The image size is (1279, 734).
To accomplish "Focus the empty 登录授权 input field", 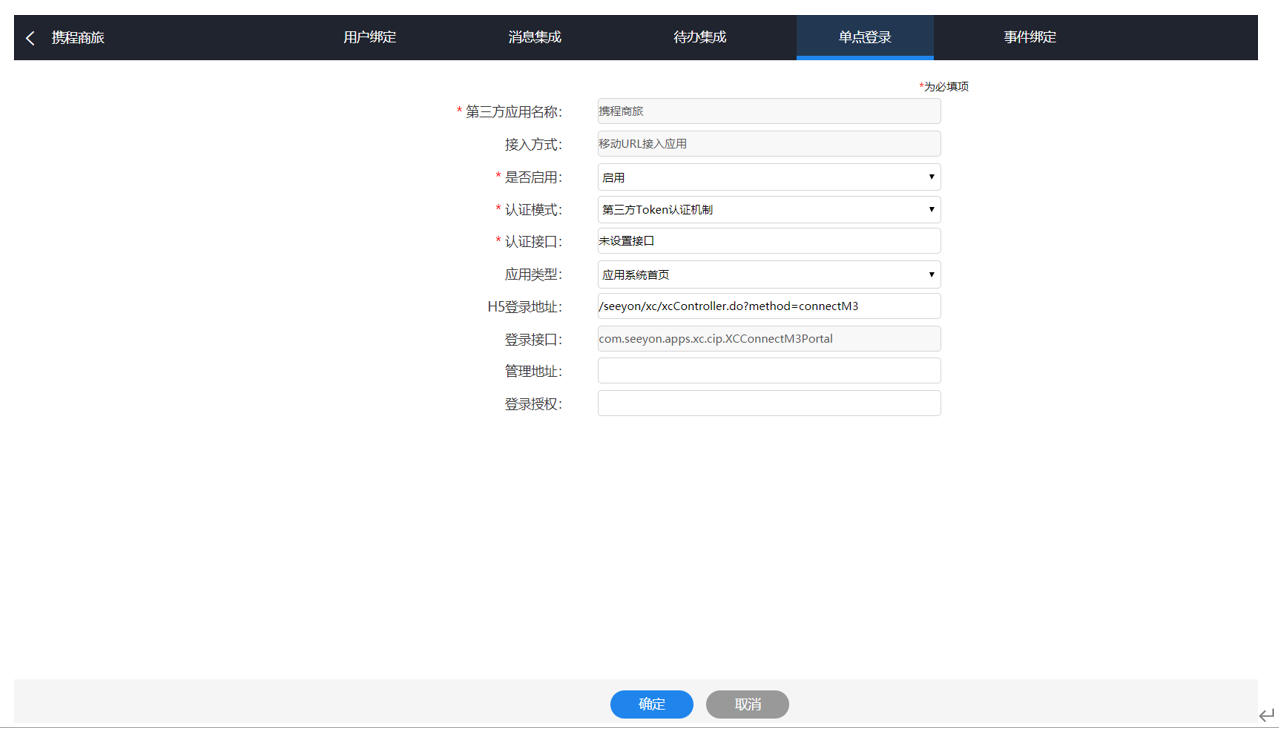I will (768, 403).
